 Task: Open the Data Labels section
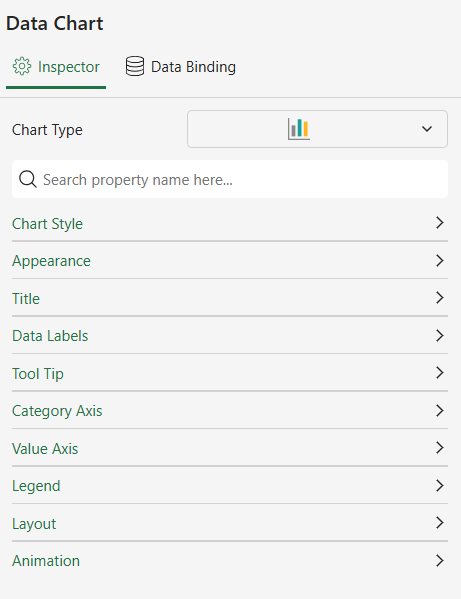(230, 335)
